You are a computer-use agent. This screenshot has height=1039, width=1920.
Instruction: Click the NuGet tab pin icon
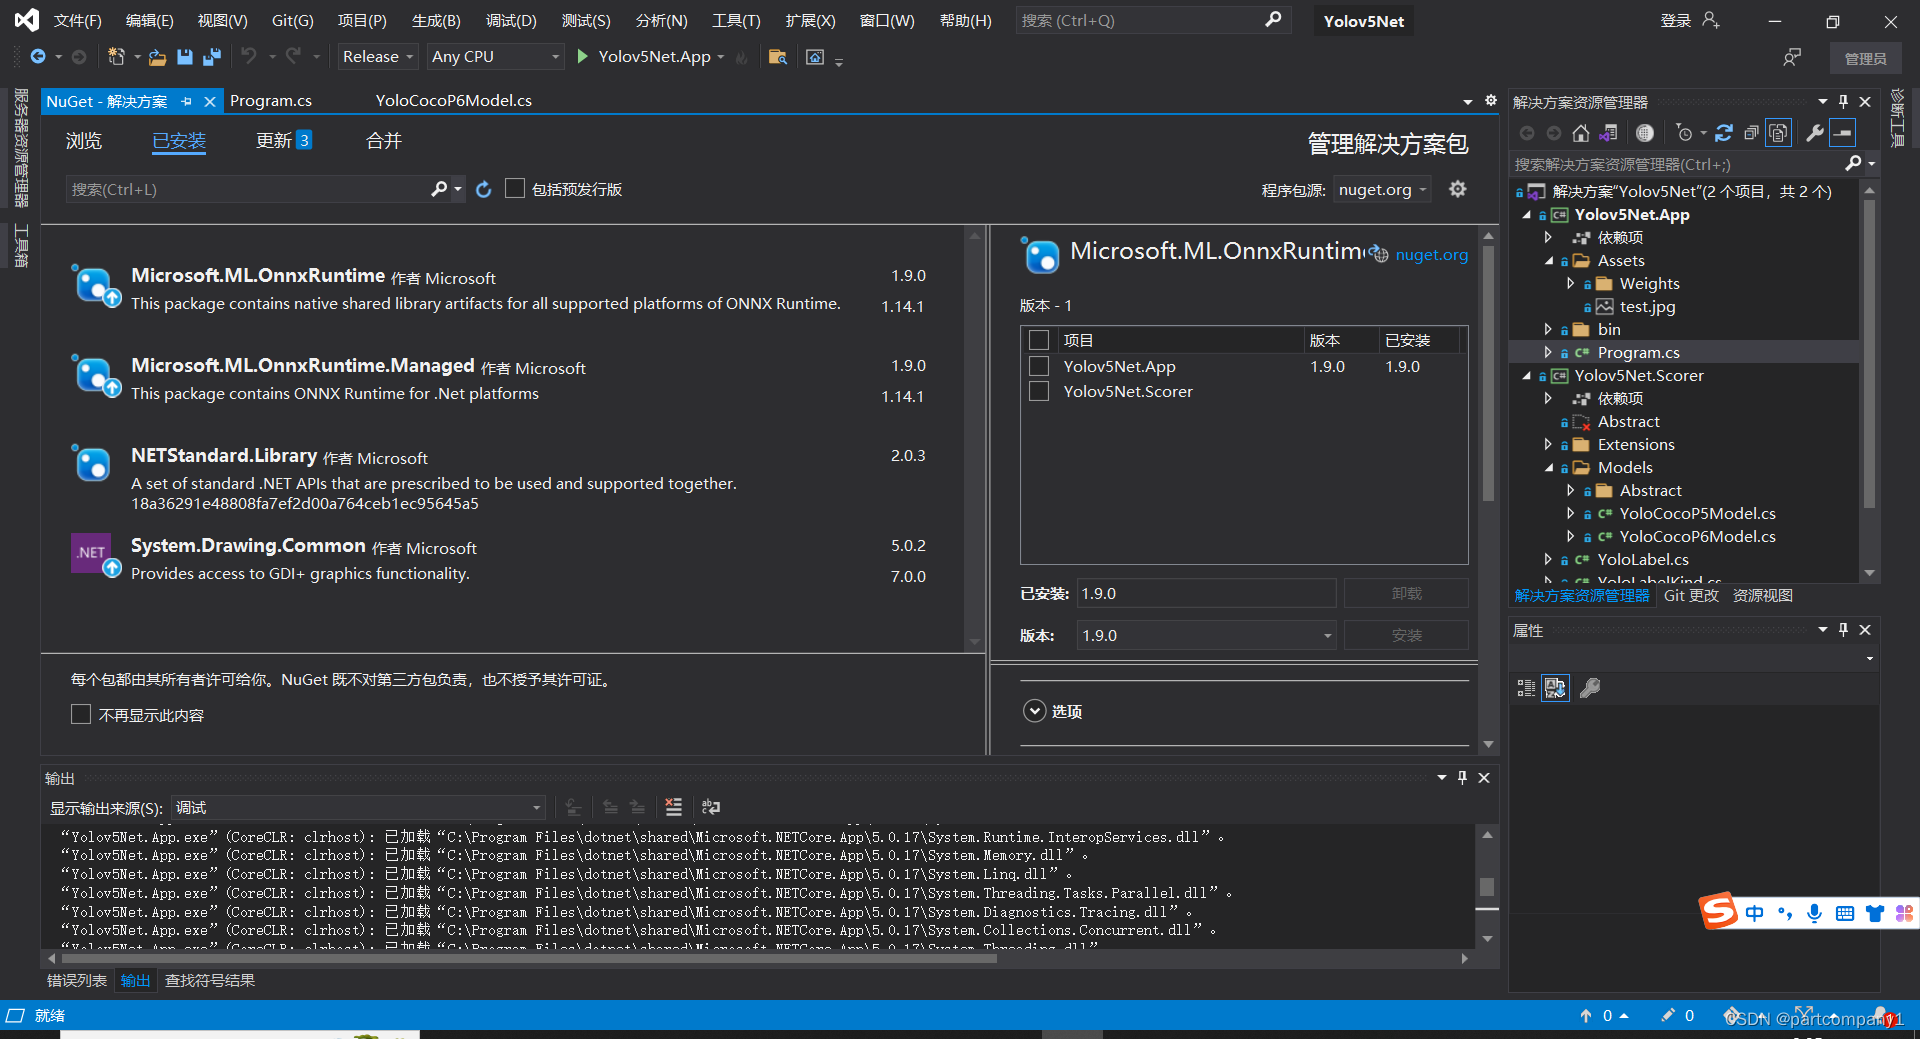point(187,101)
